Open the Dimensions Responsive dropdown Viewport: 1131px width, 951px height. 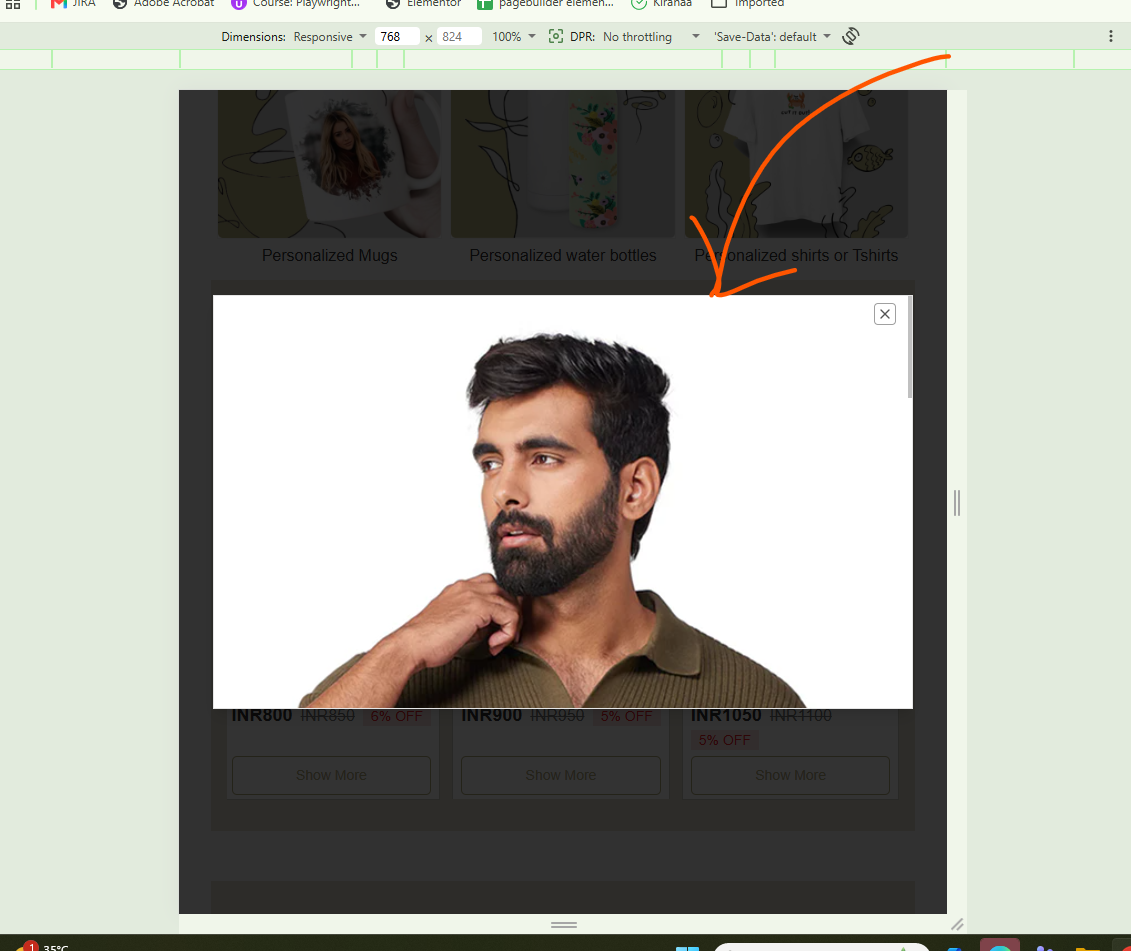[330, 37]
